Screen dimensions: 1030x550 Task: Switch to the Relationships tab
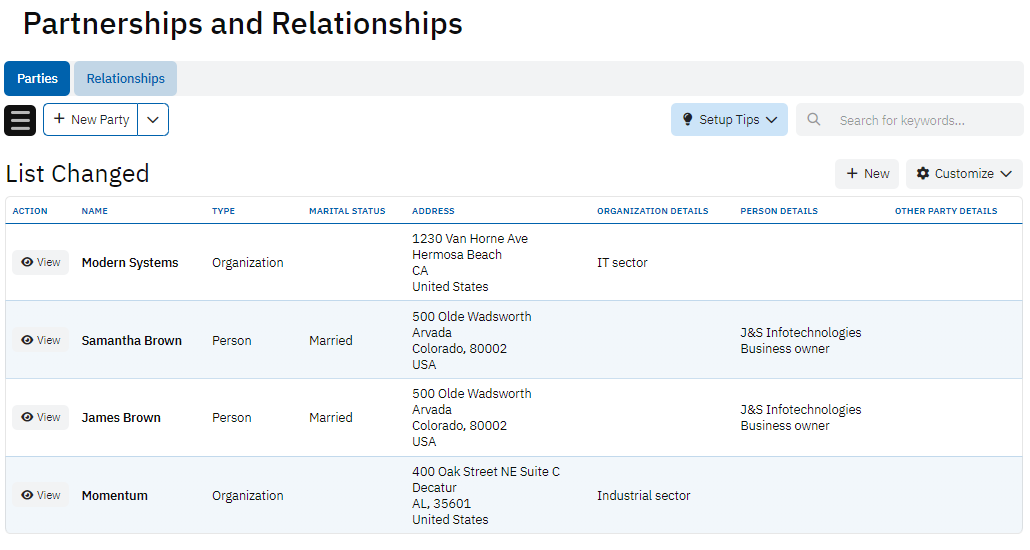coord(125,79)
